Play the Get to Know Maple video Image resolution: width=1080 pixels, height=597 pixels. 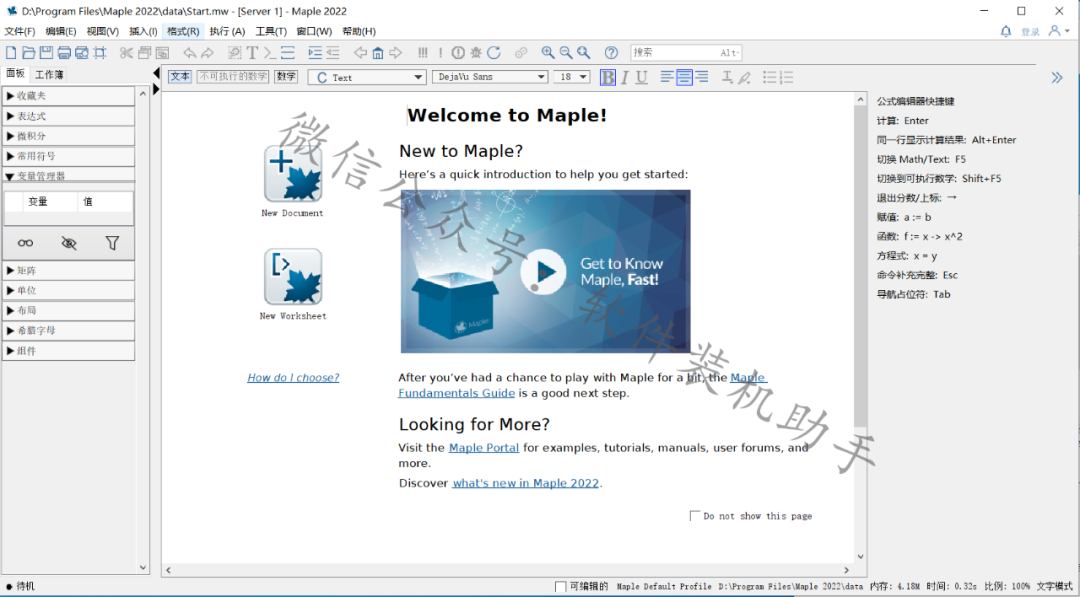[543, 272]
